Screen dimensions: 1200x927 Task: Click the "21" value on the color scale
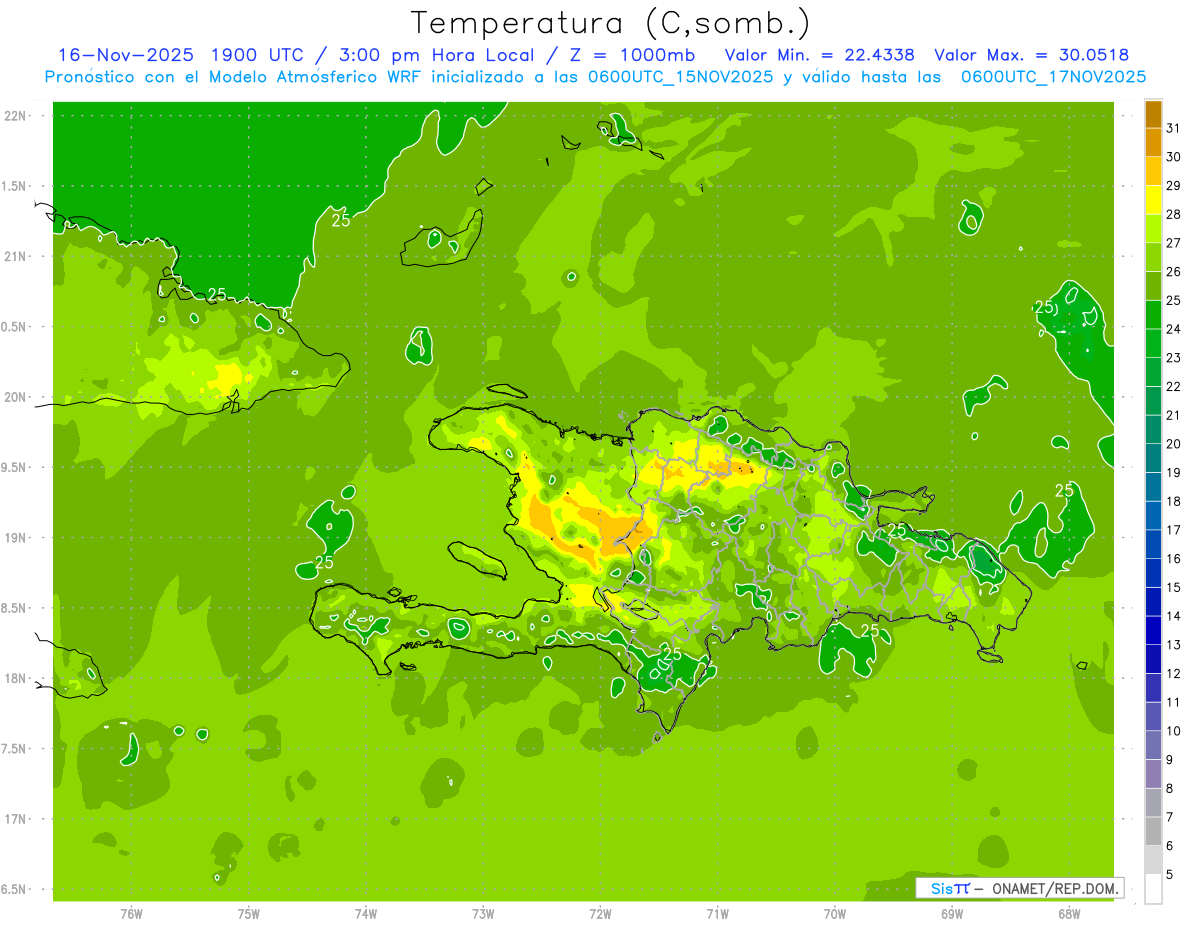point(1174,415)
